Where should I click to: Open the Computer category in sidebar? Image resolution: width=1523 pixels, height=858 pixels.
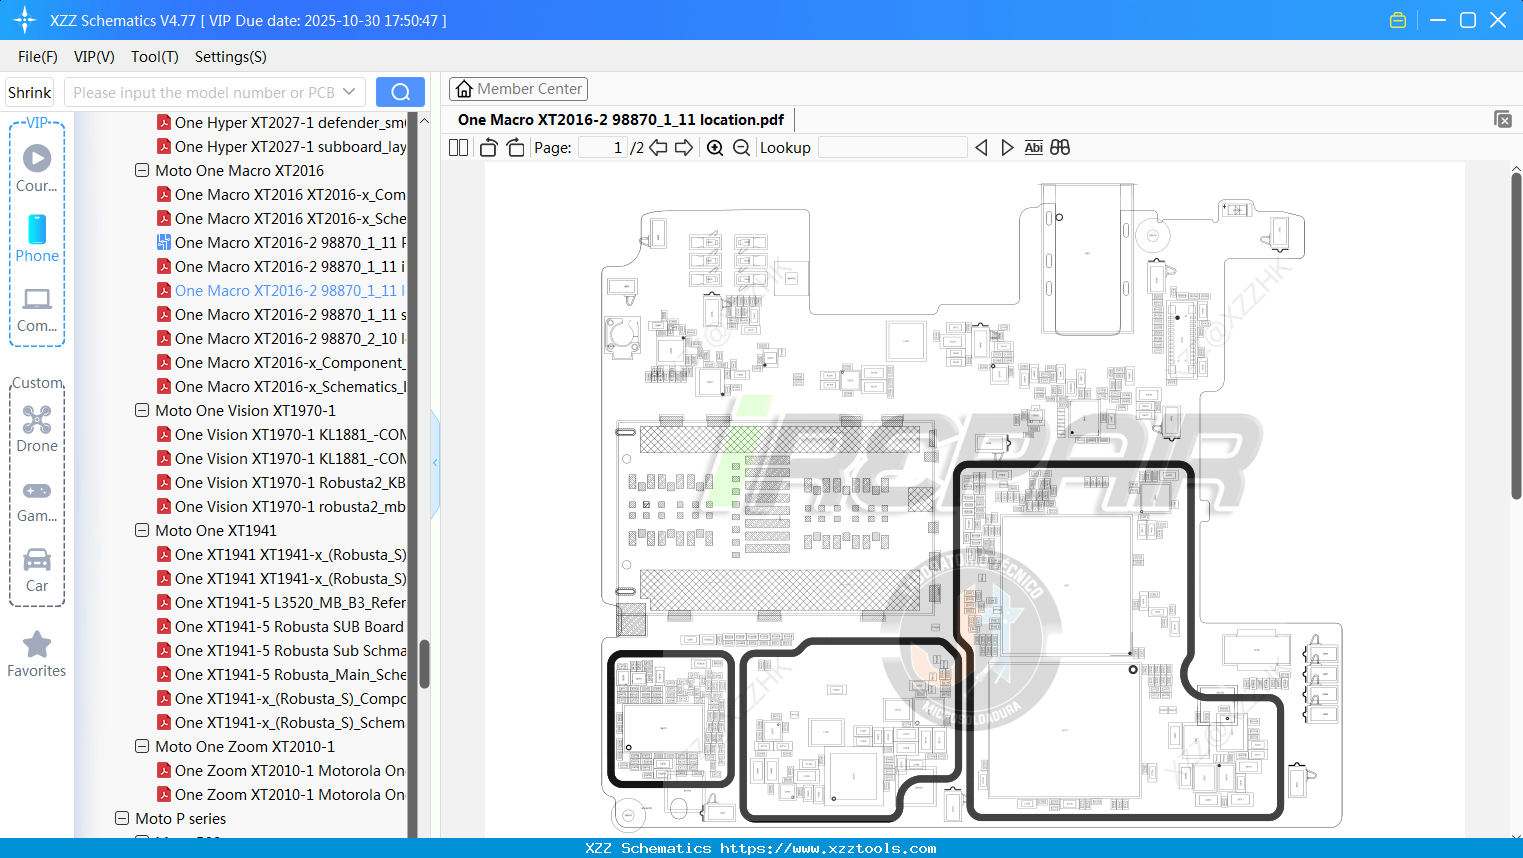coord(37,309)
